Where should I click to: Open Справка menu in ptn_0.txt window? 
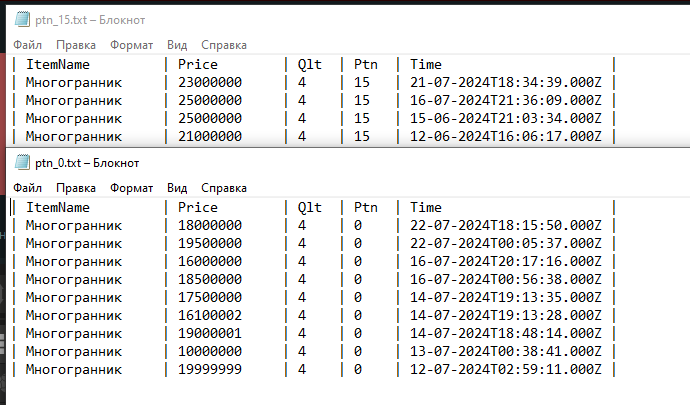point(224,188)
